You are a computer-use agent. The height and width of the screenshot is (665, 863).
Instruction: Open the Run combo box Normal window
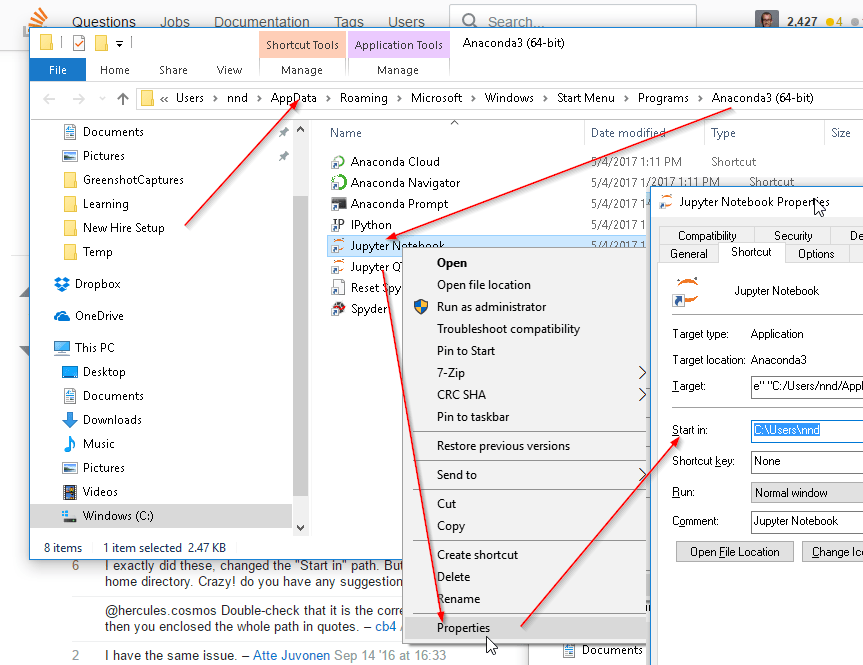[807, 493]
